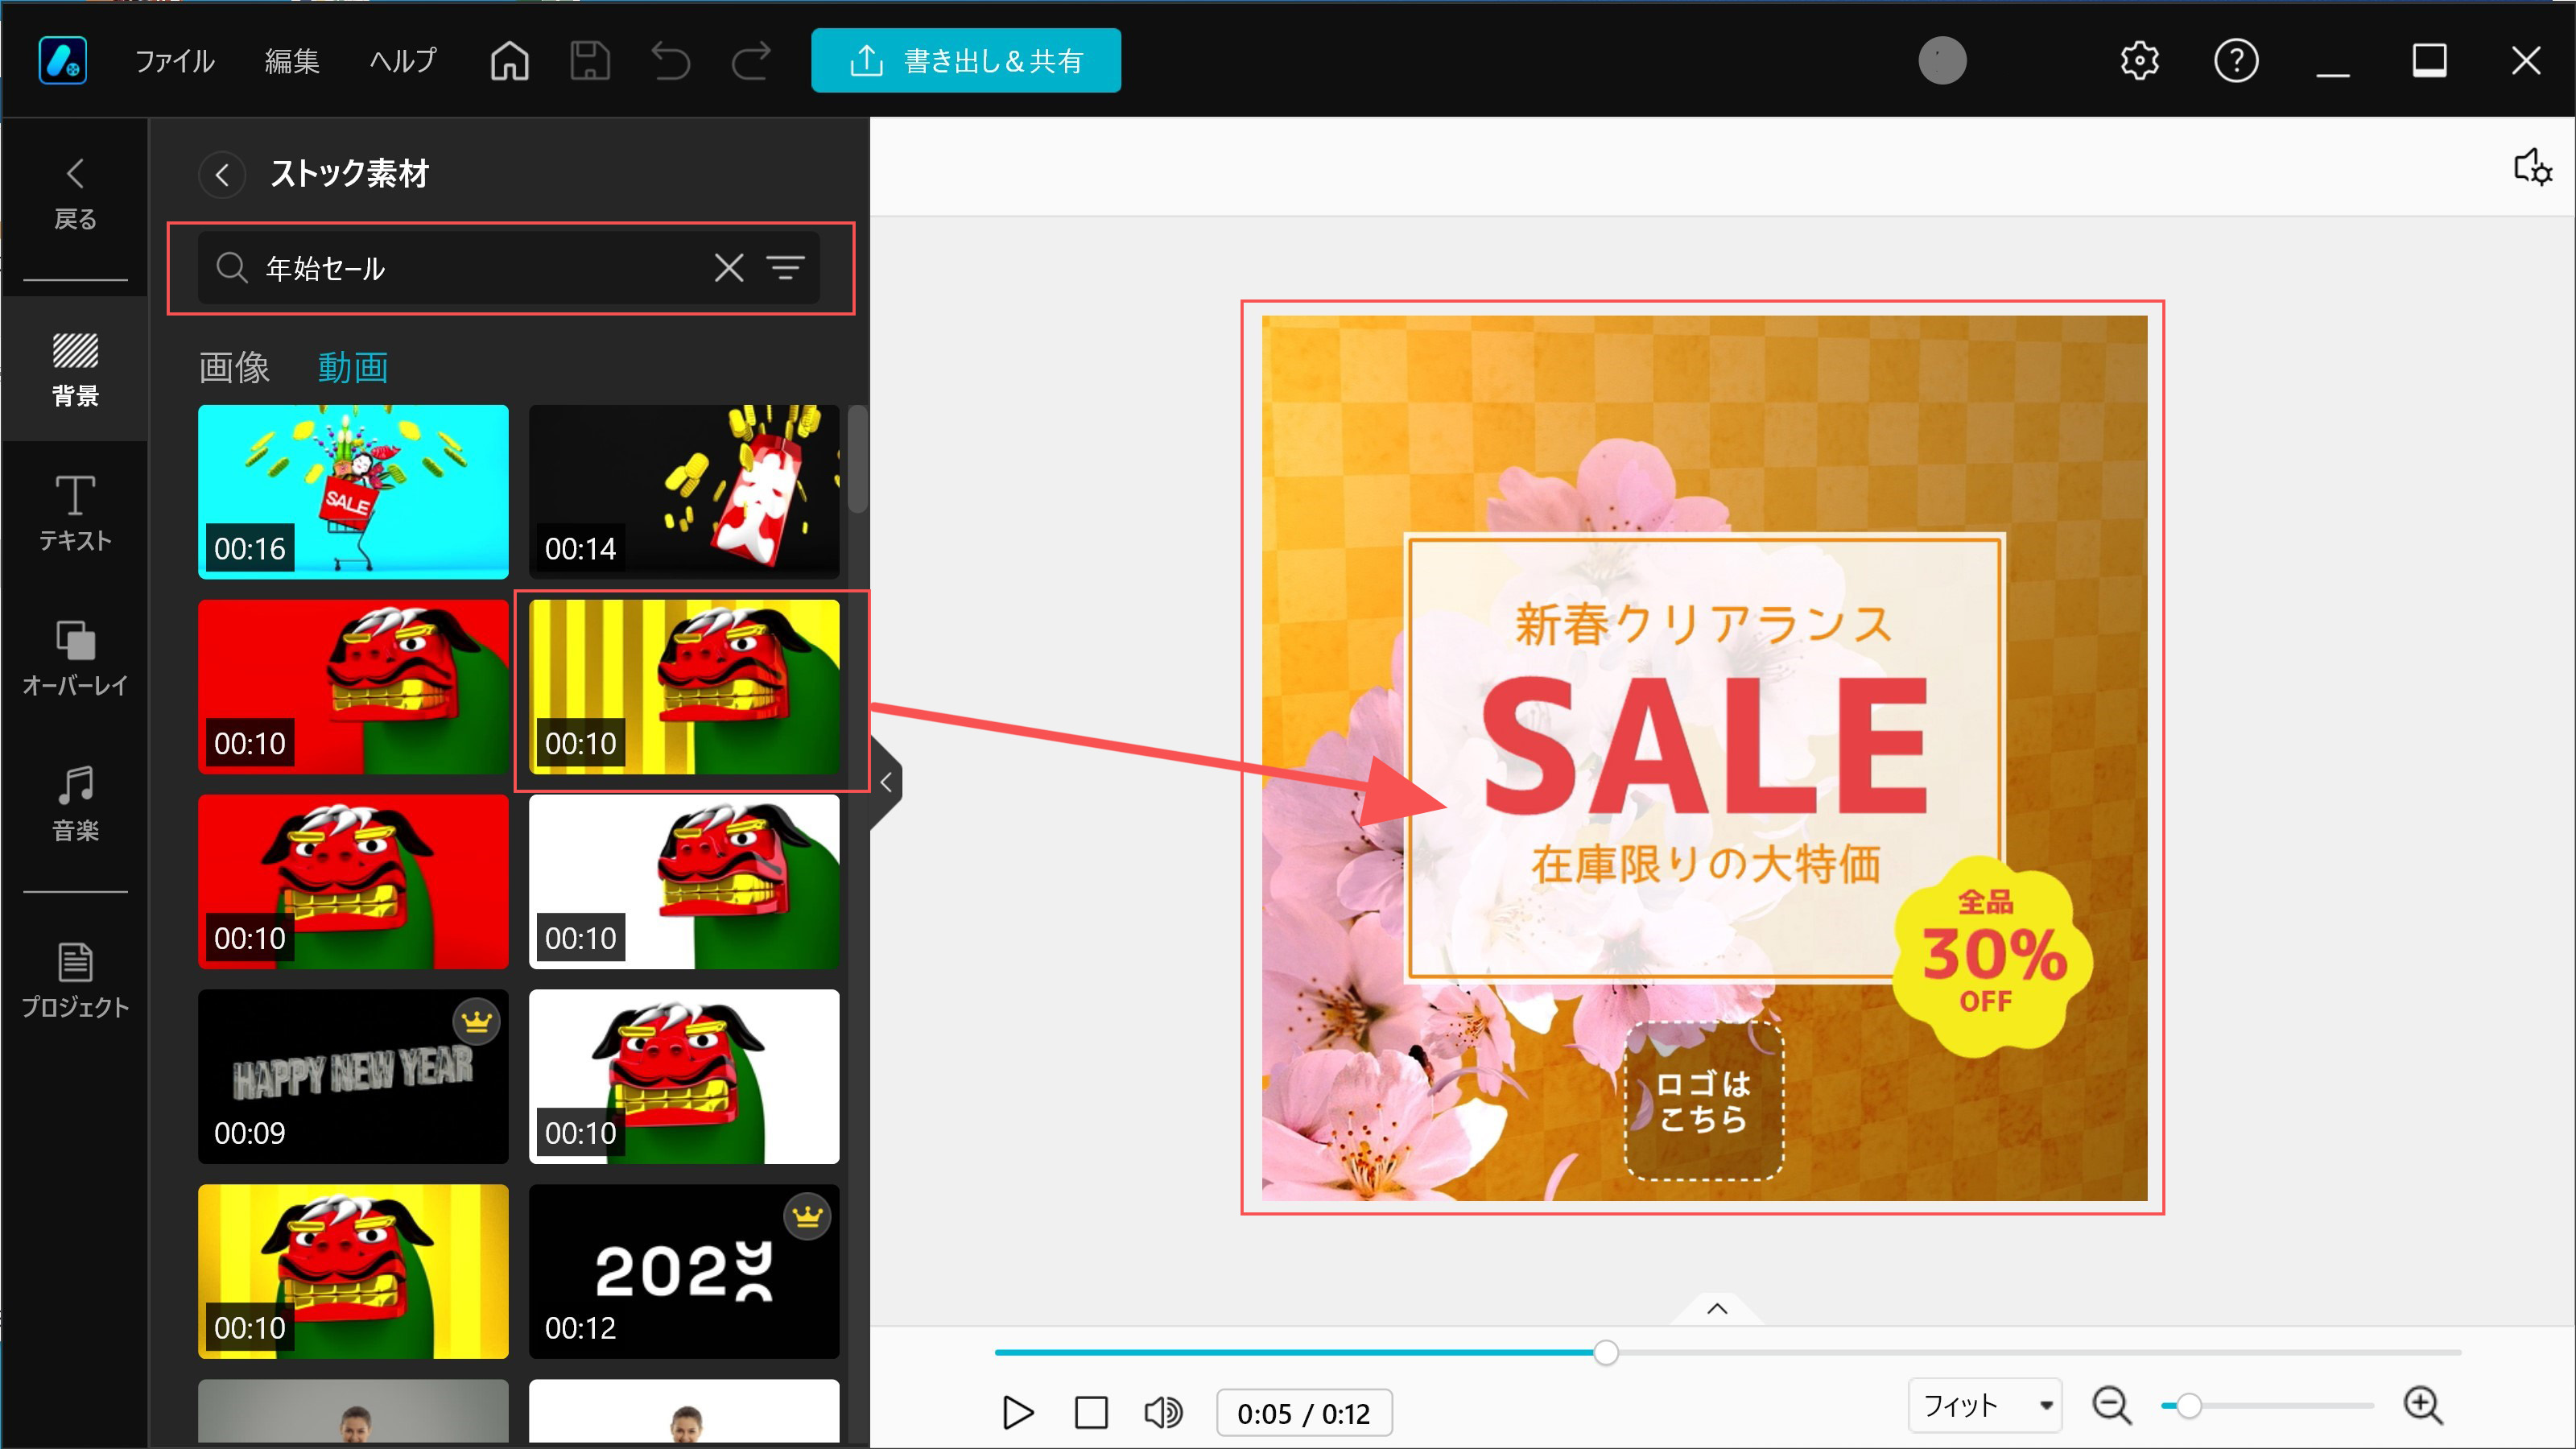Select the yellow striped lion dance video without SALE text
This screenshot has height=1449, width=2576.
(684, 687)
